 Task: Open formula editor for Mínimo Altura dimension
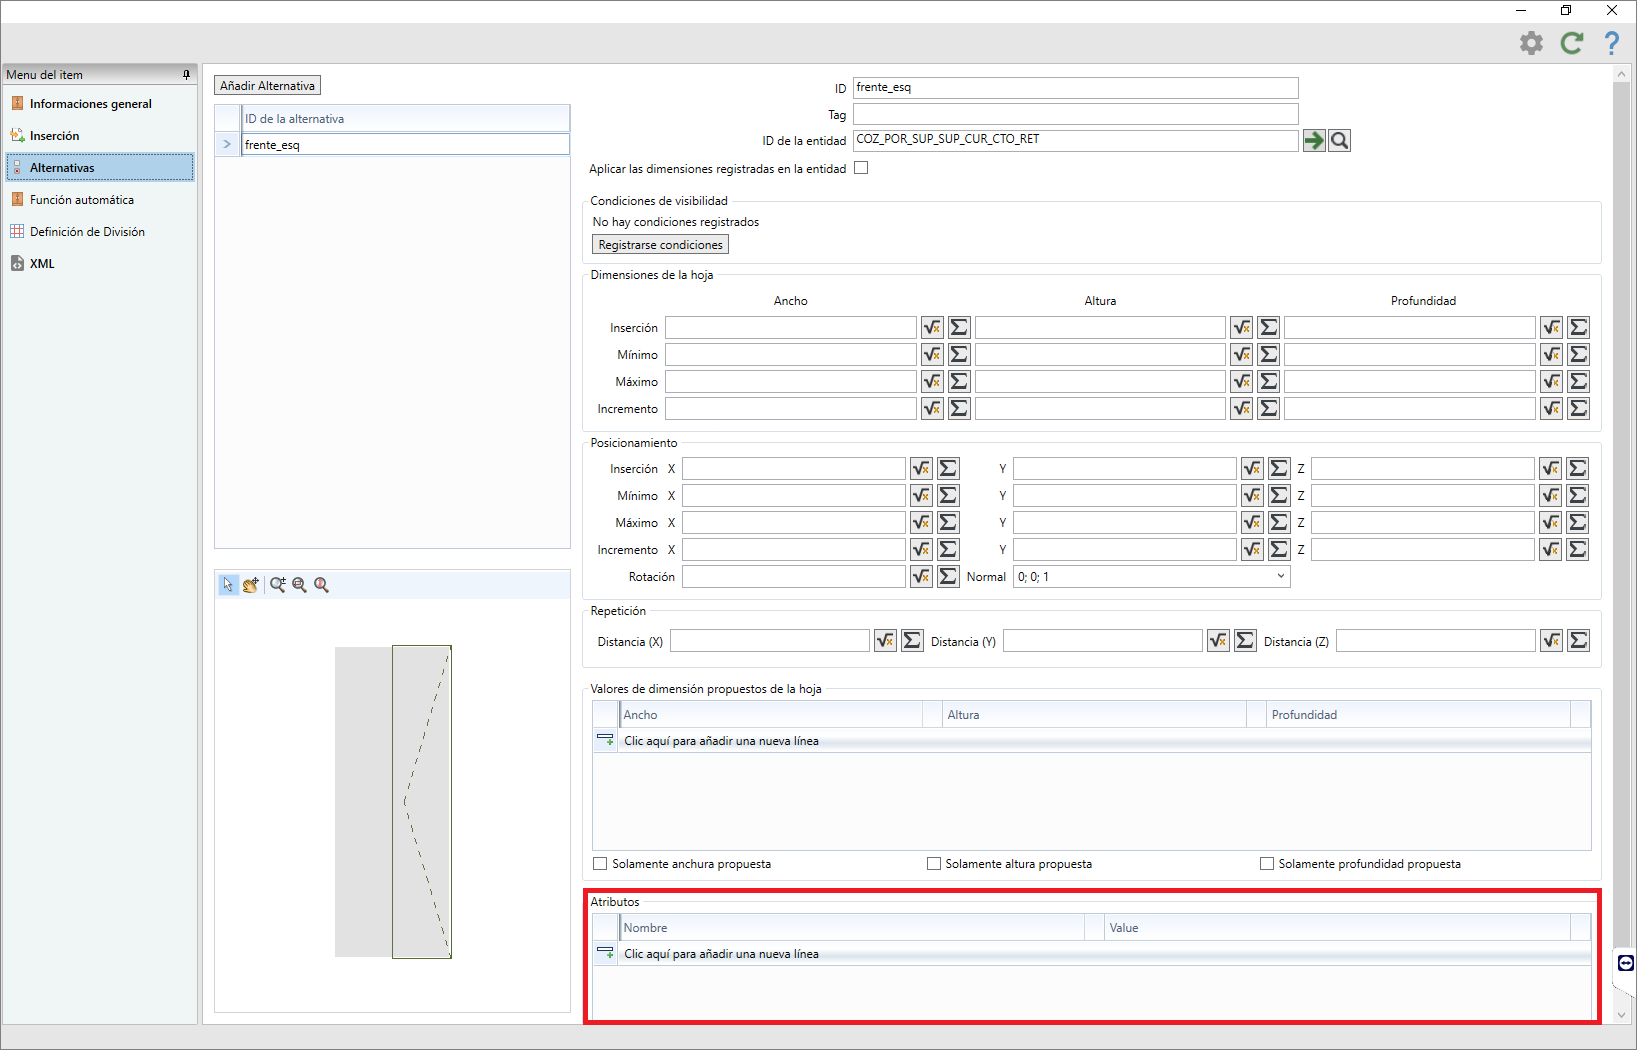tap(1242, 355)
